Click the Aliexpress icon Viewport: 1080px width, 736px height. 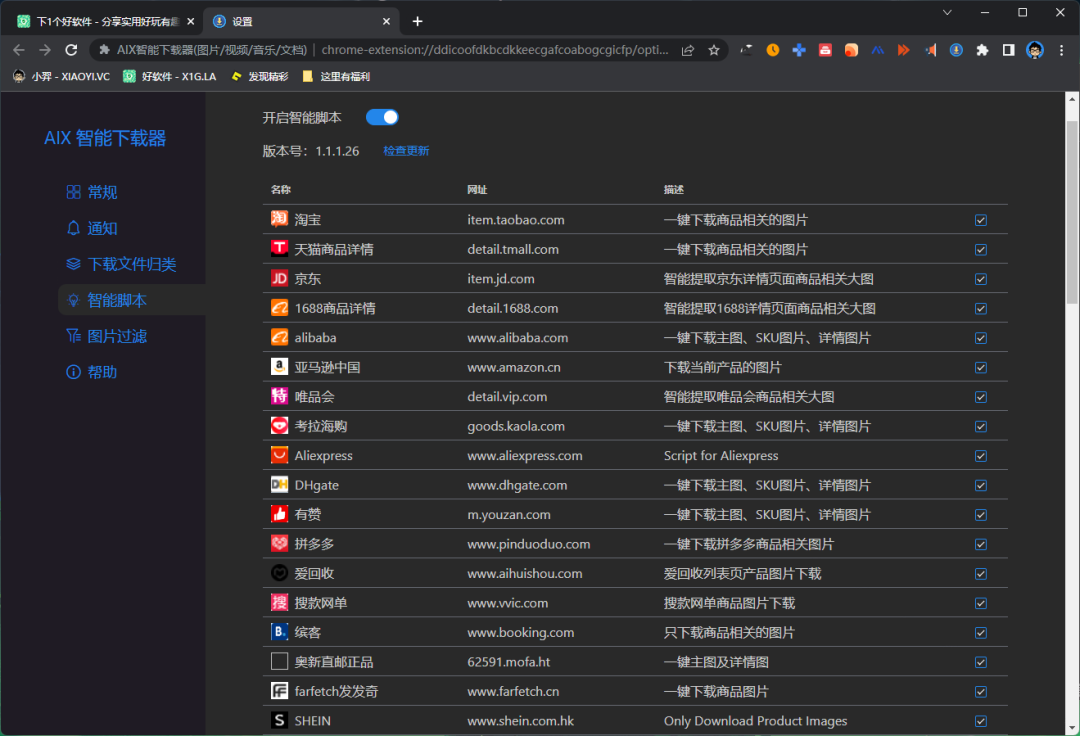[279, 455]
